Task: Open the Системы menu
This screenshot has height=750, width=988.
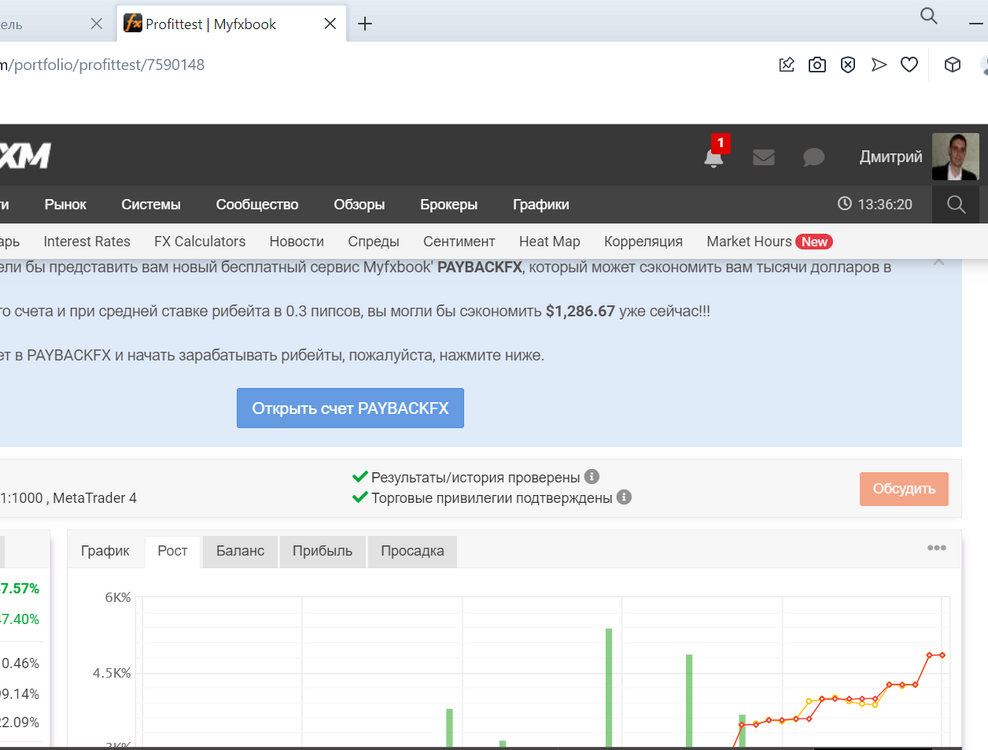Action: tap(151, 204)
